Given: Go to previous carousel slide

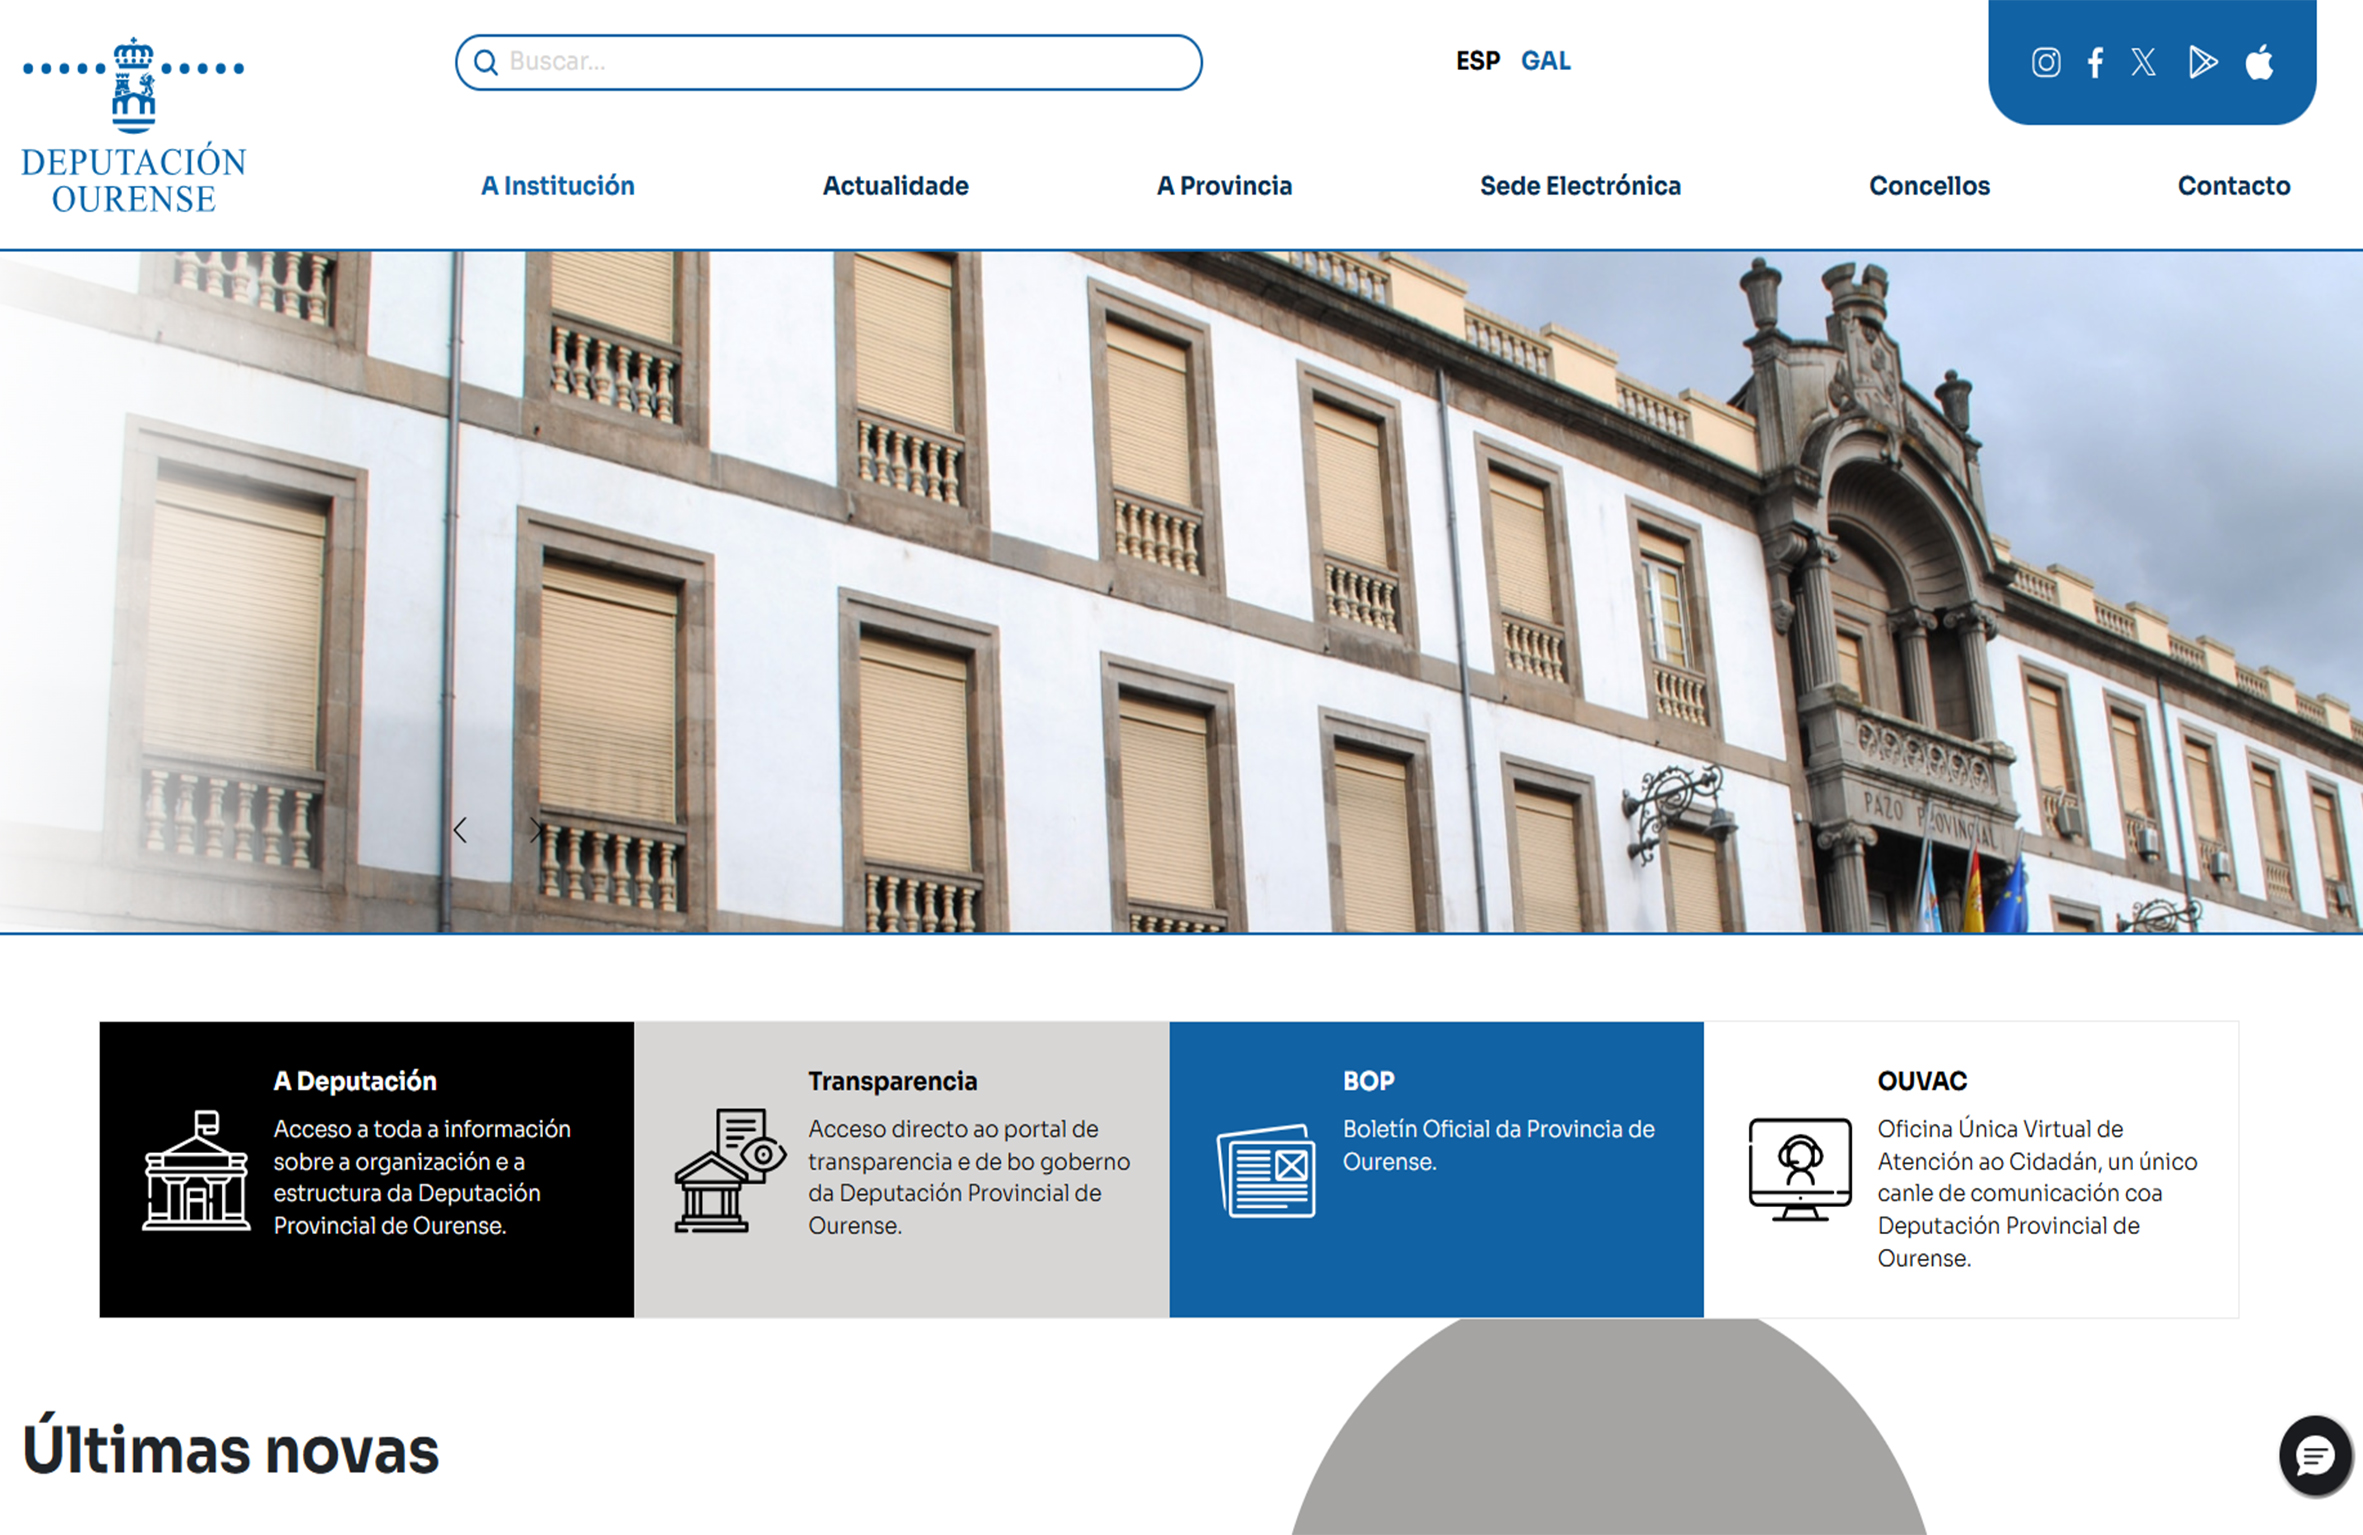Looking at the screenshot, I should click(x=460, y=830).
